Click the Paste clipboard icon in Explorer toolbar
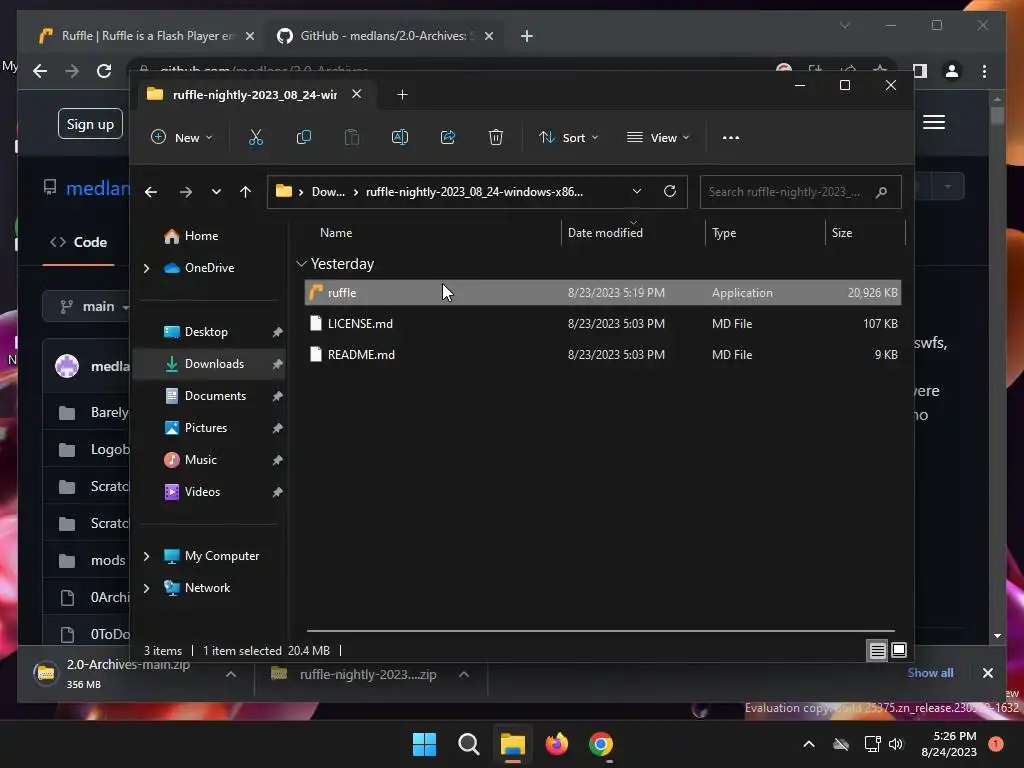The width and height of the screenshot is (1024, 768). point(351,137)
